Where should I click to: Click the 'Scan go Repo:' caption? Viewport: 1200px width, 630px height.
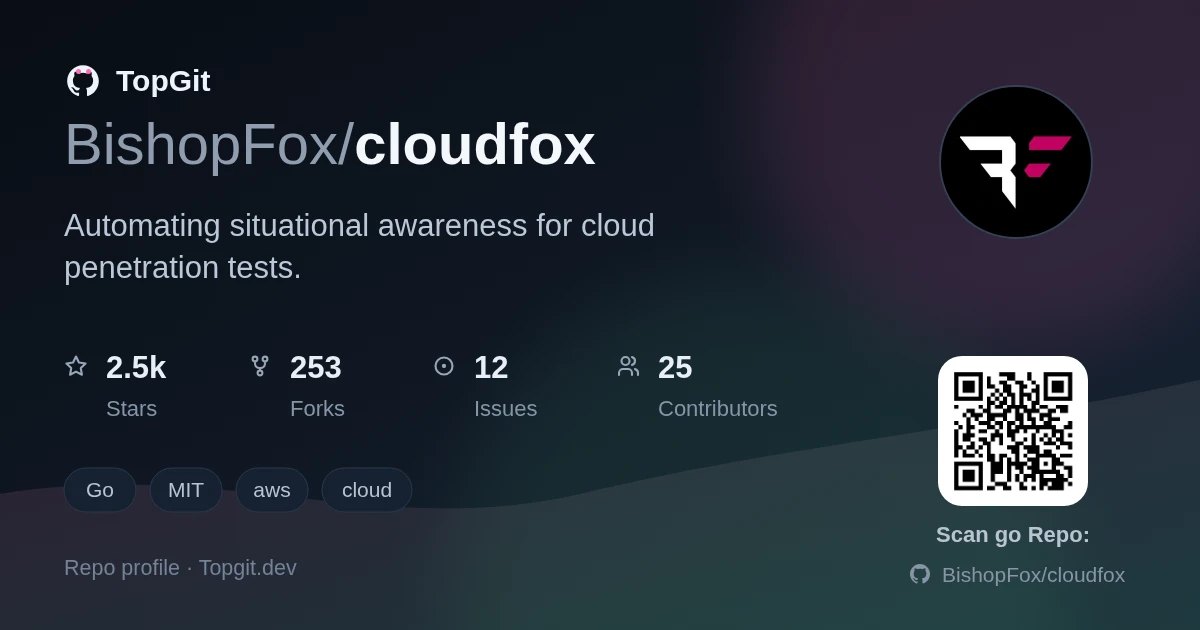pyautogui.click(x=1013, y=535)
